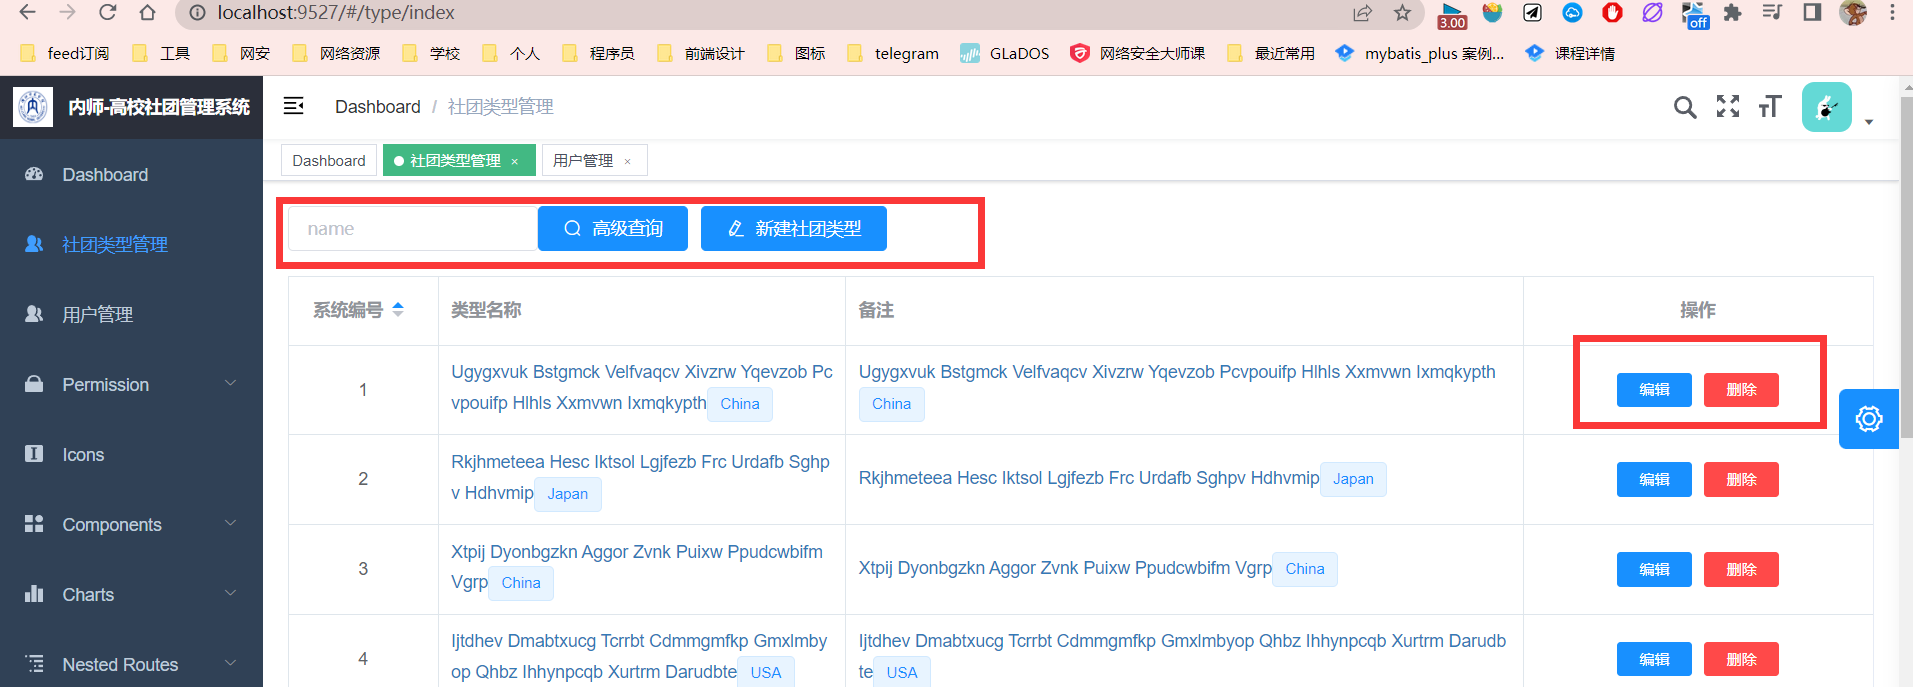Reload the page in the browser
The width and height of the screenshot is (1913, 687).
click(x=108, y=13)
